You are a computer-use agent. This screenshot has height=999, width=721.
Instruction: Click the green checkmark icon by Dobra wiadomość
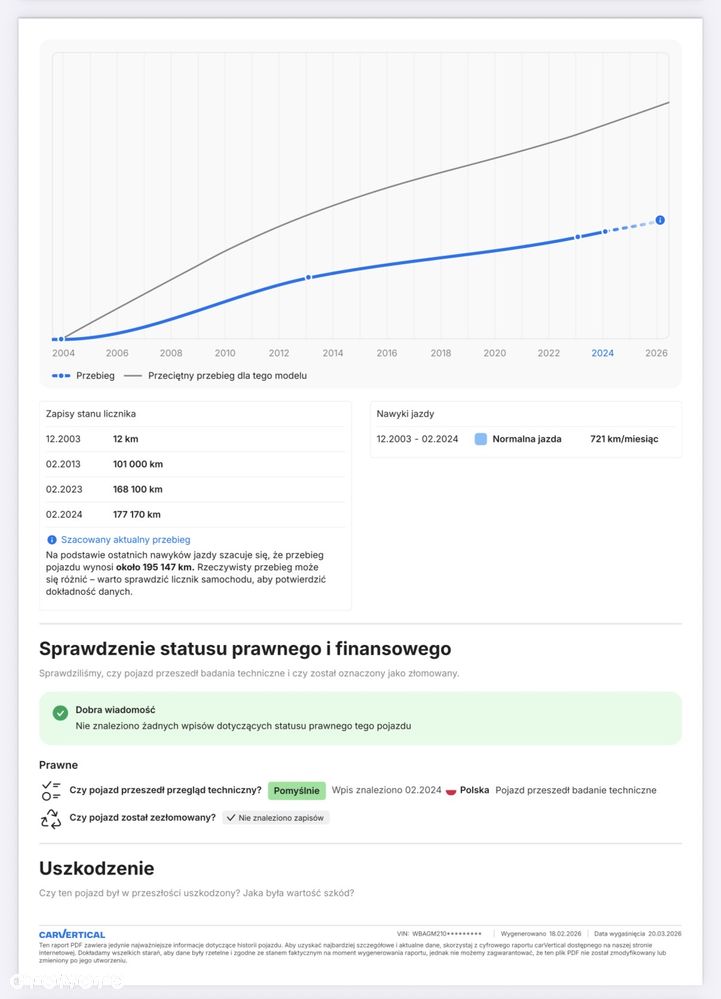(x=60, y=713)
